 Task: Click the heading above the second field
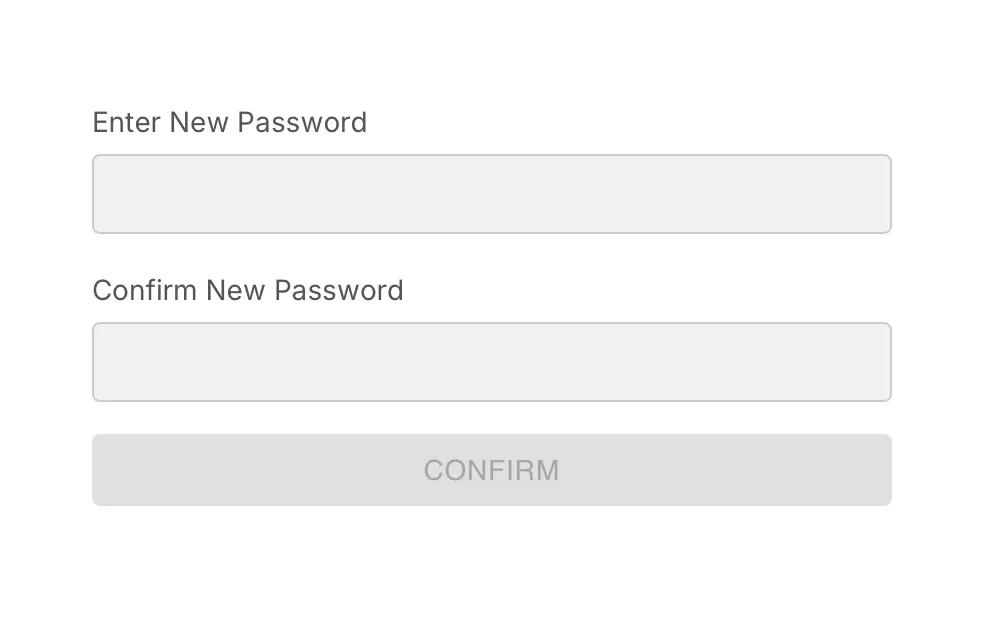coord(247,290)
